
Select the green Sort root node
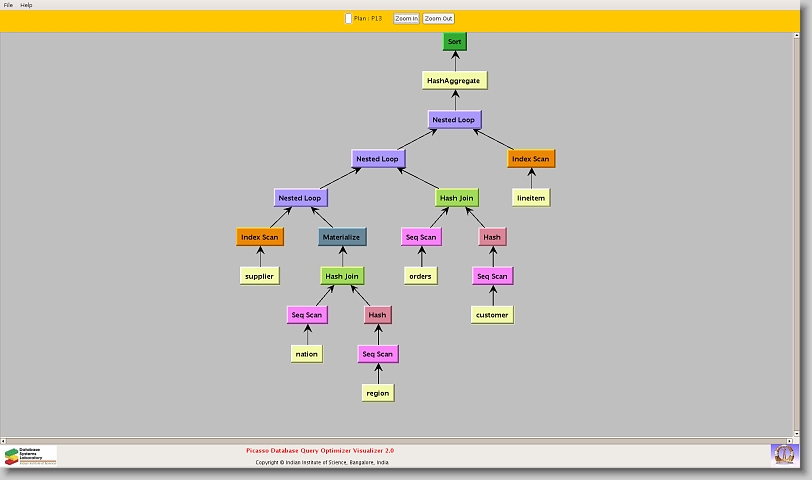(455, 41)
